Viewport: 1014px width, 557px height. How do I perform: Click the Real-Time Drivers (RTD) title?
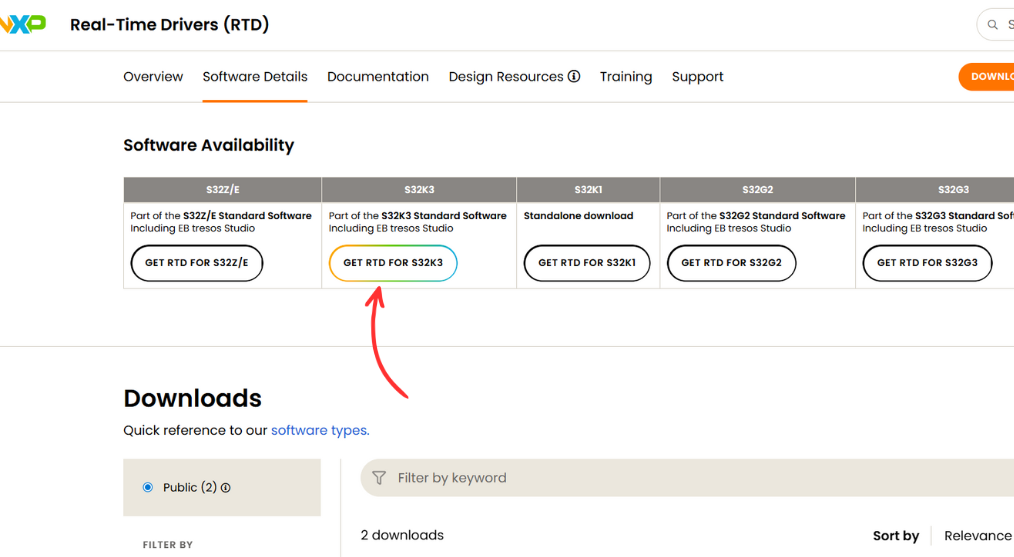pos(169,25)
